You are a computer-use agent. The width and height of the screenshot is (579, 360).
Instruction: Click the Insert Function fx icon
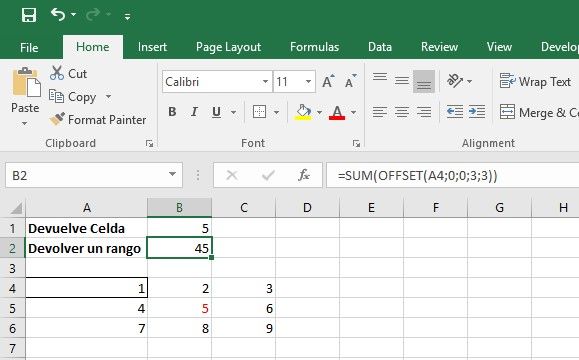click(x=304, y=175)
